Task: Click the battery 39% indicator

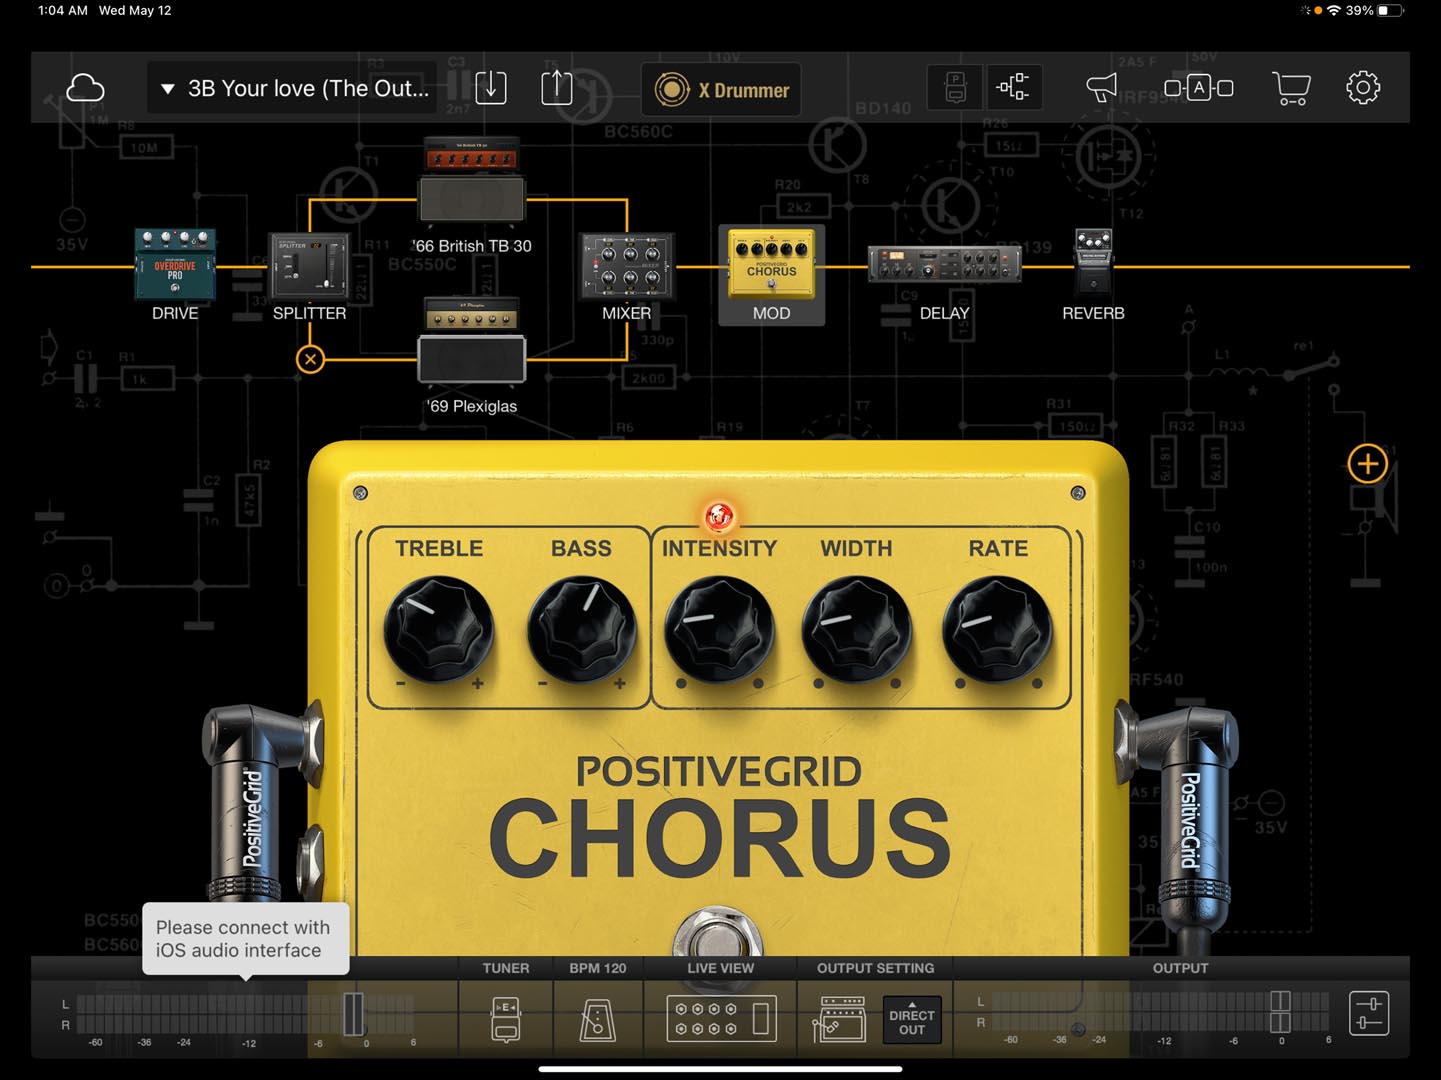Action: click(x=1374, y=10)
